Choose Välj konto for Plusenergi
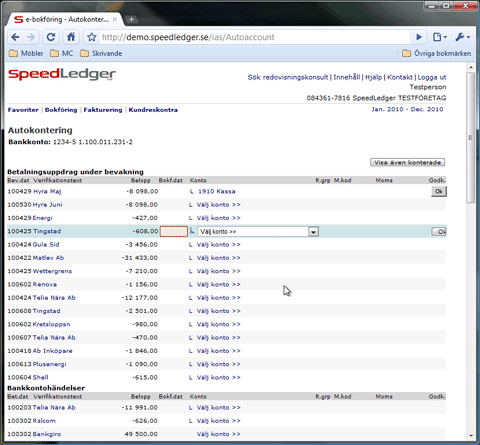Screen dimensions: 480x445 coord(218,364)
